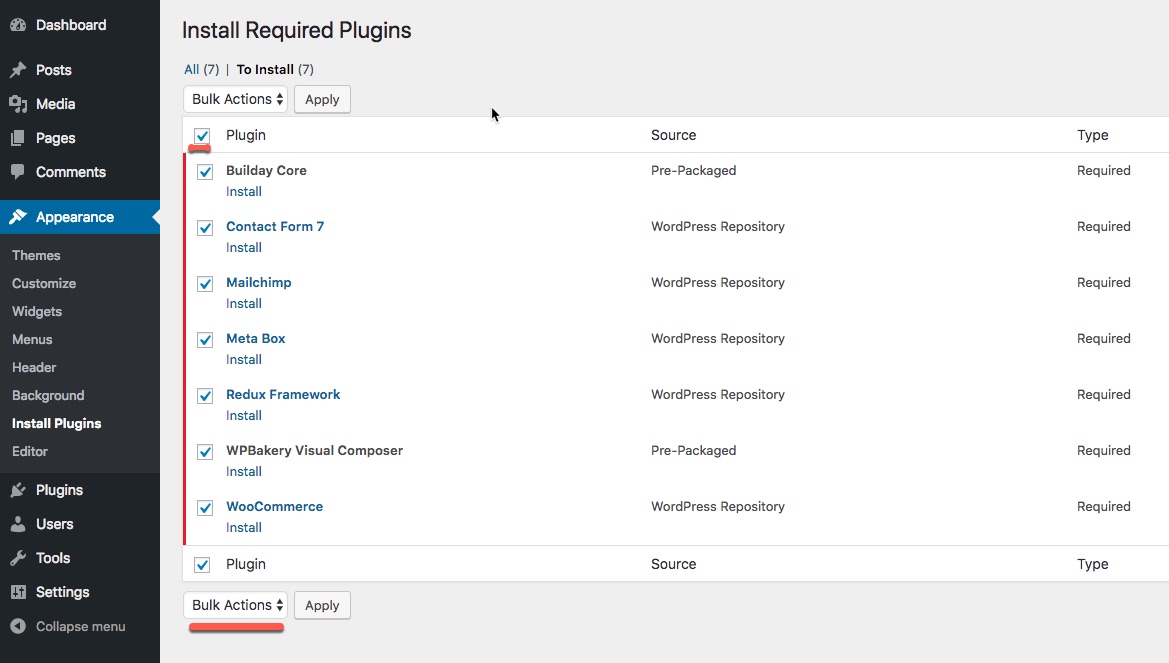Click Collapse menu label
The height and width of the screenshot is (663, 1169).
[81, 626]
